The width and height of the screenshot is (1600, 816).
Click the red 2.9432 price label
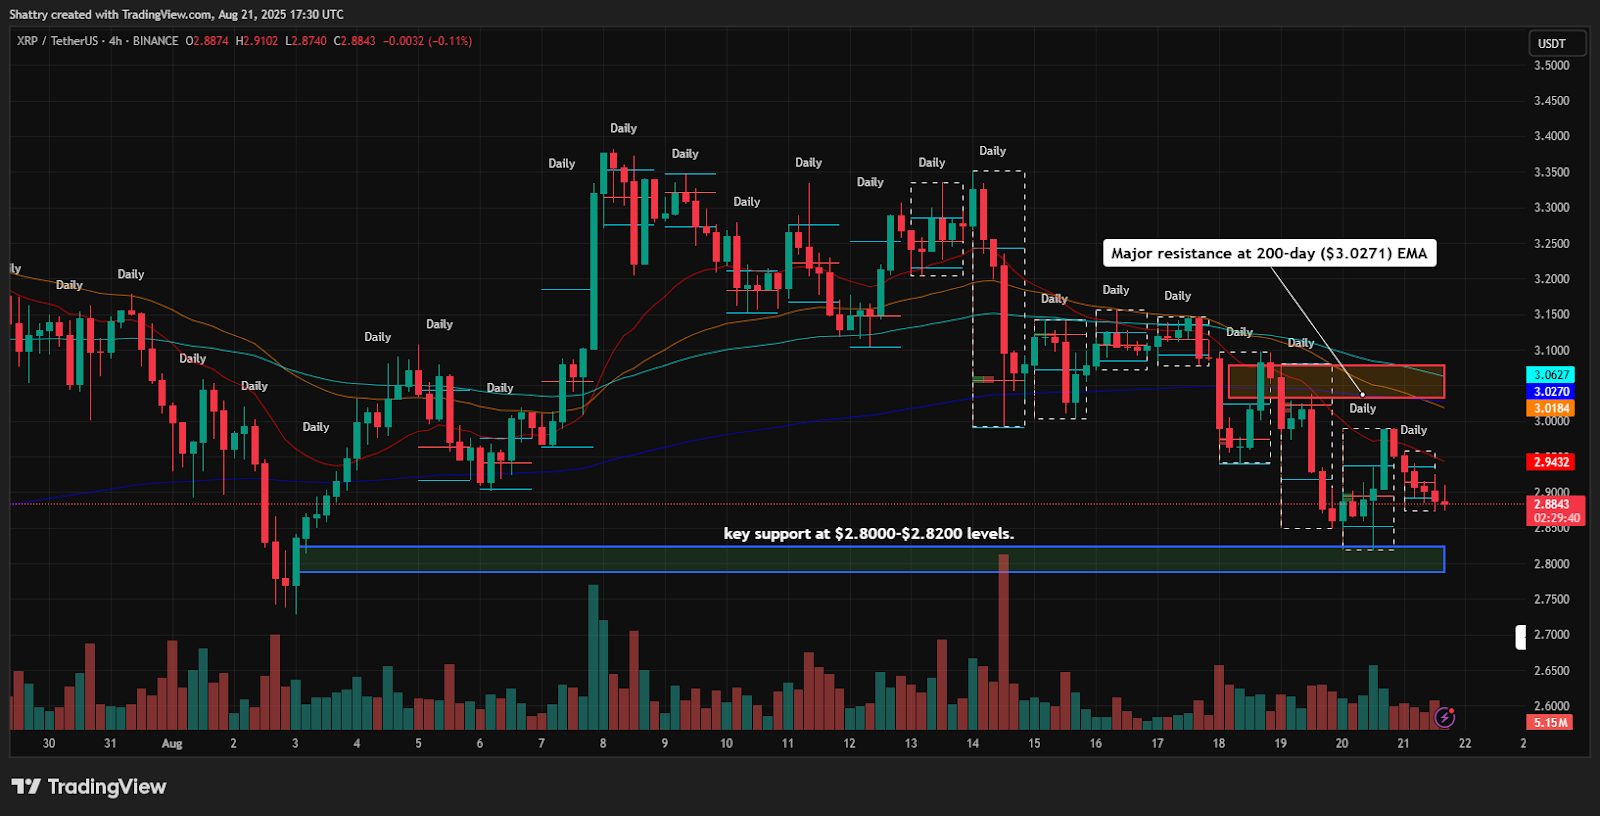(x=1550, y=461)
